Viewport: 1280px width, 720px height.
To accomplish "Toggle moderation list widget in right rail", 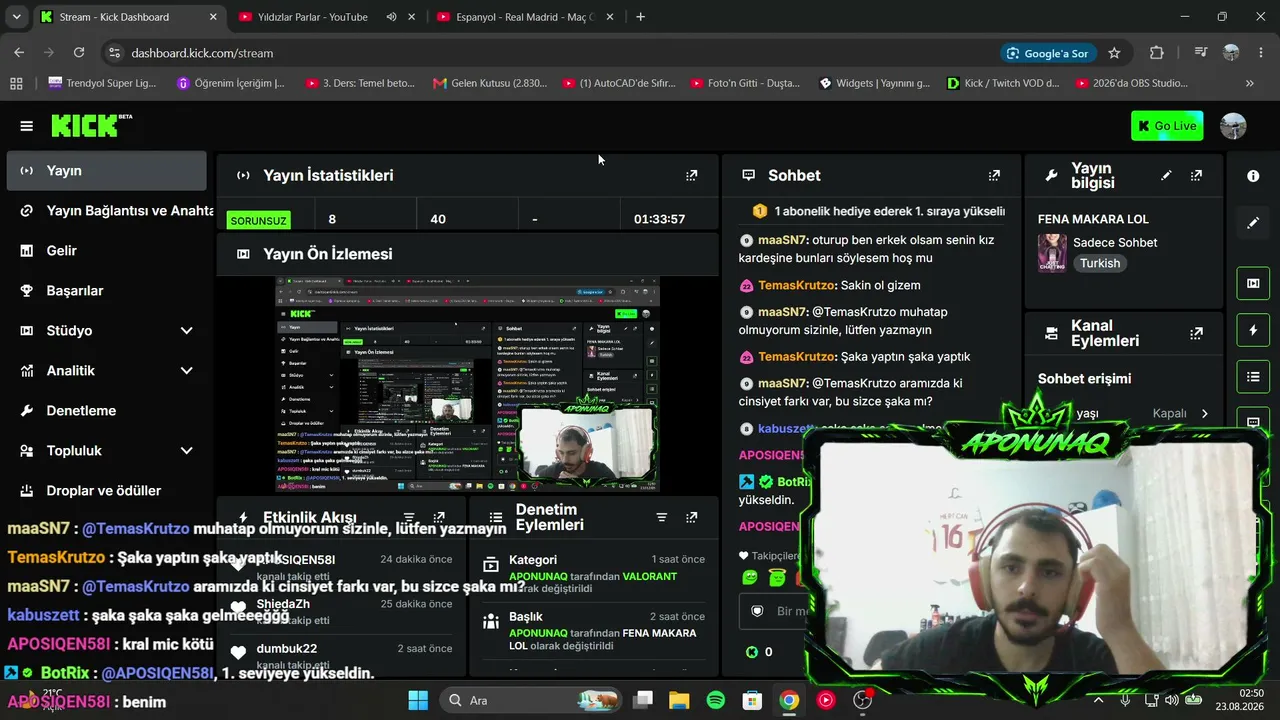I will [1253, 377].
